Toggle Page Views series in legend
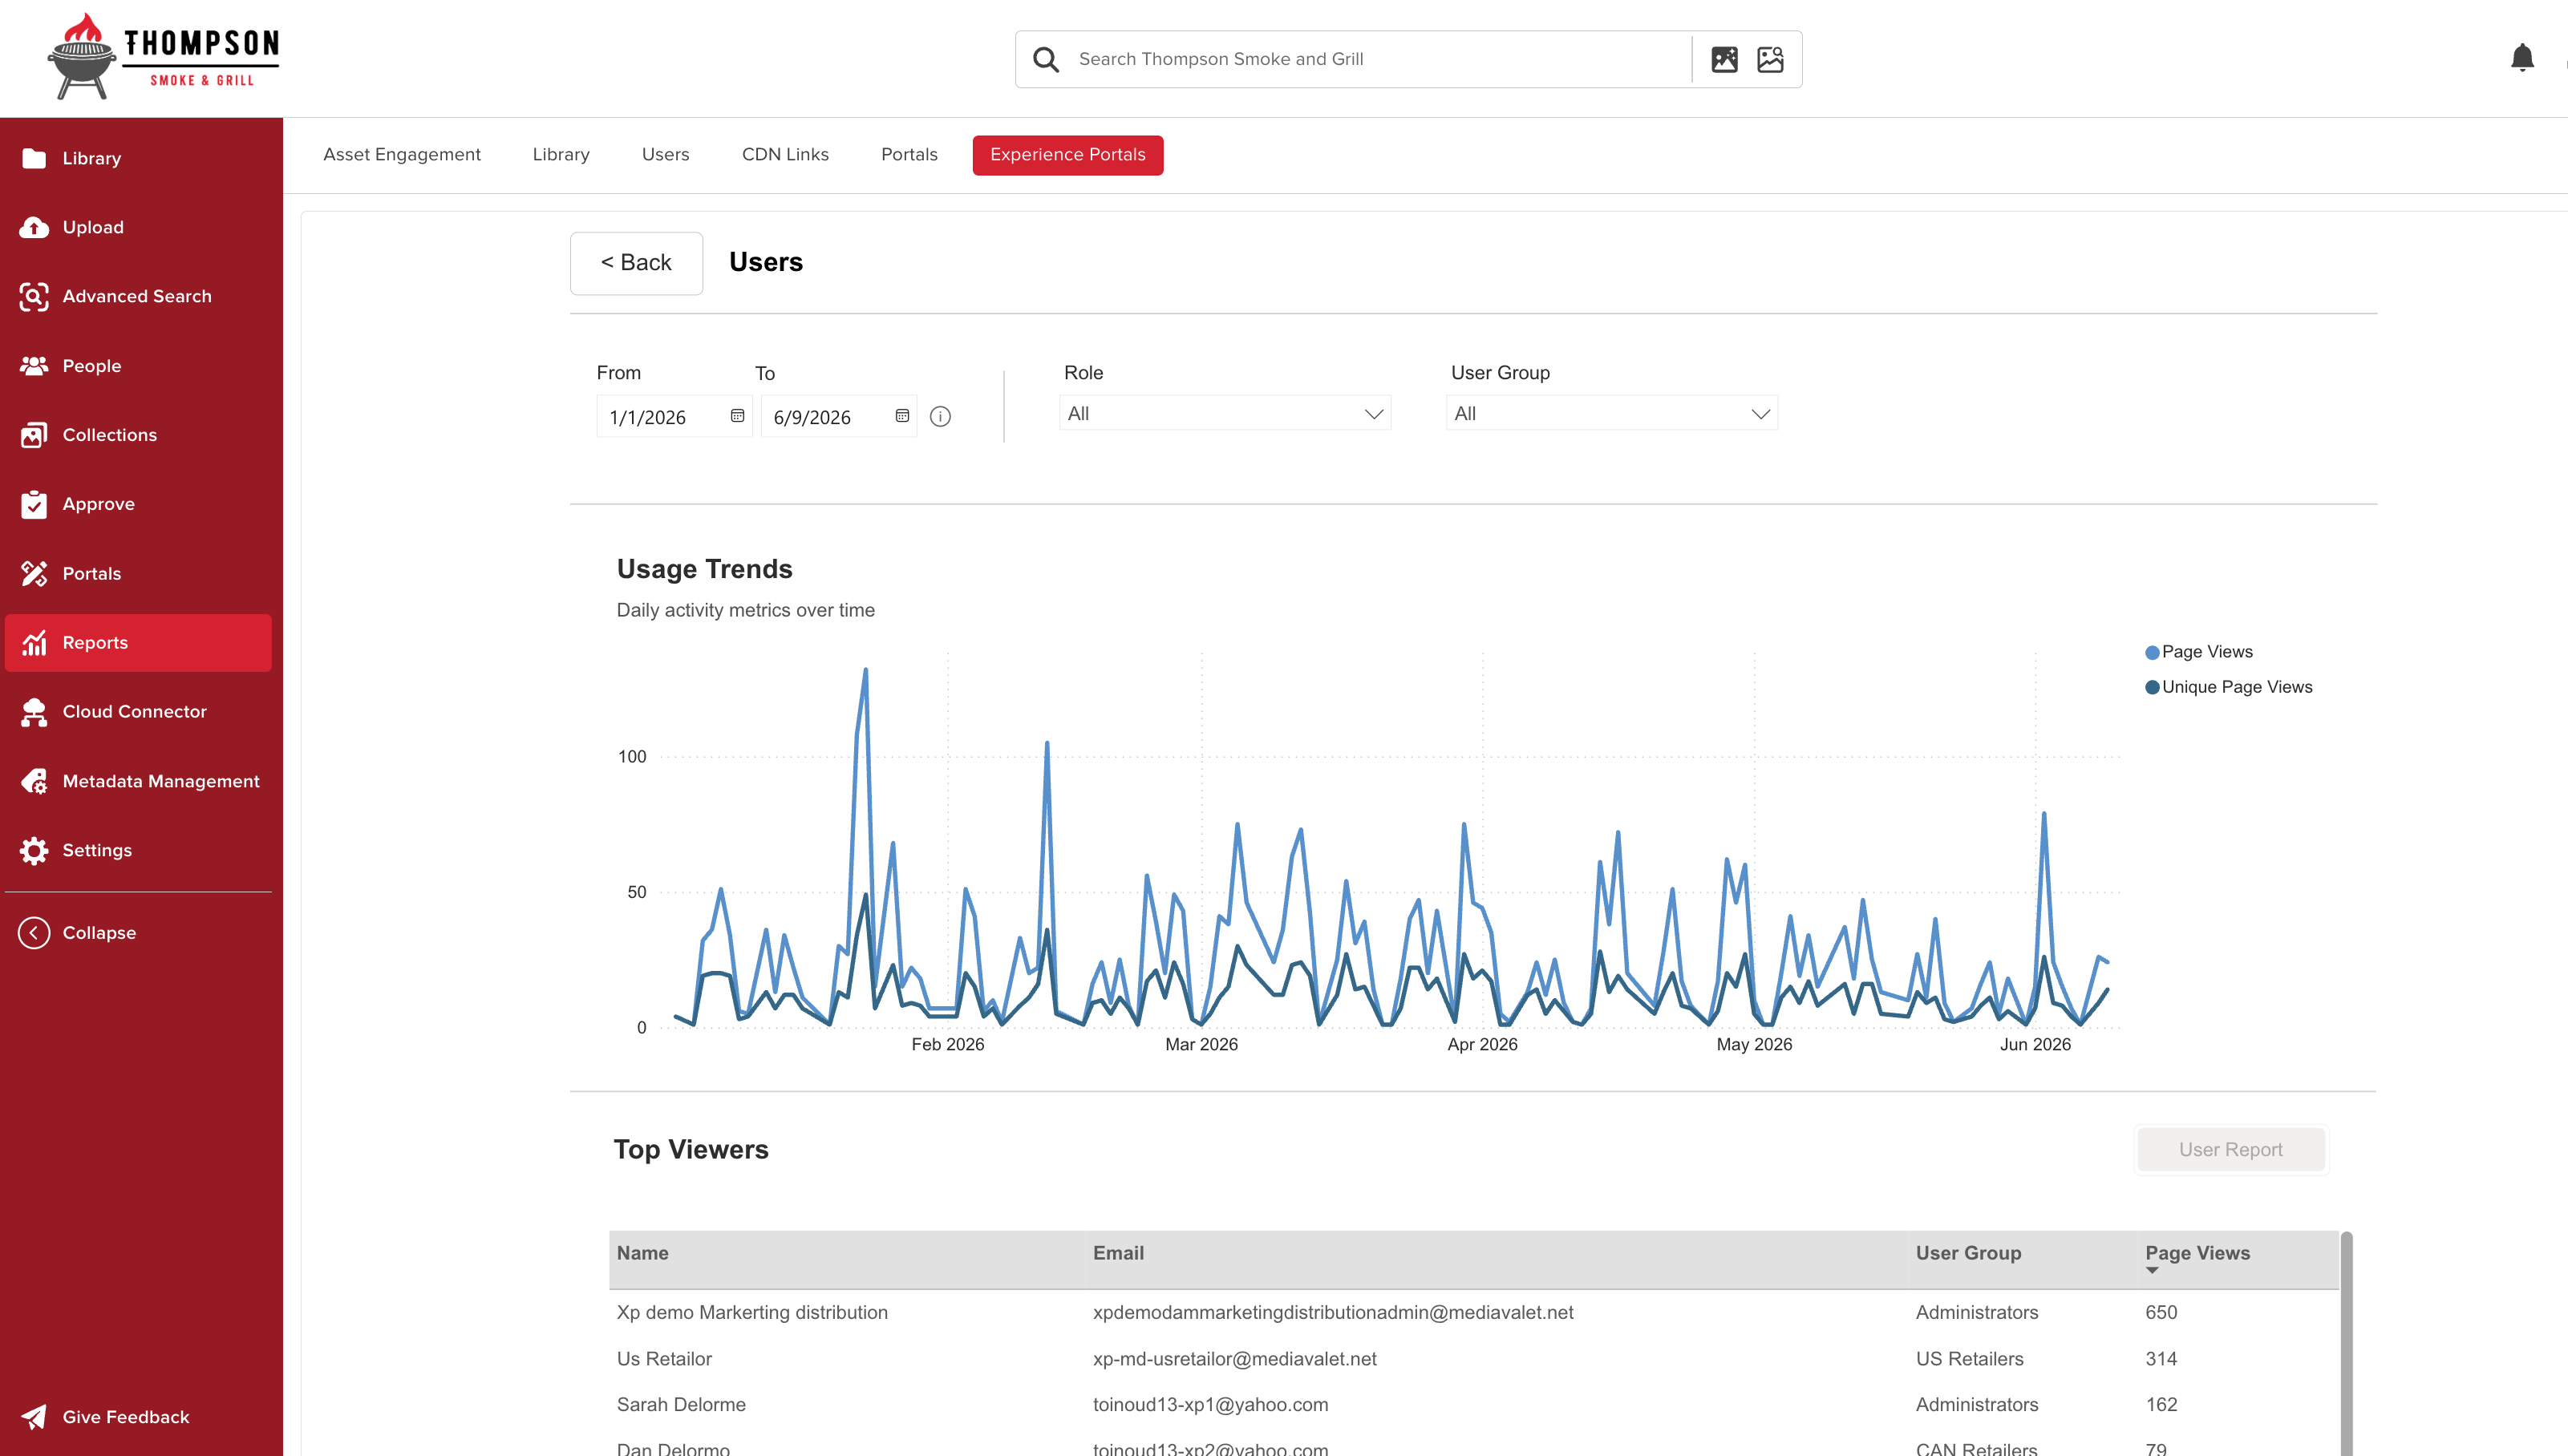Image resolution: width=2568 pixels, height=1456 pixels. (2198, 652)
